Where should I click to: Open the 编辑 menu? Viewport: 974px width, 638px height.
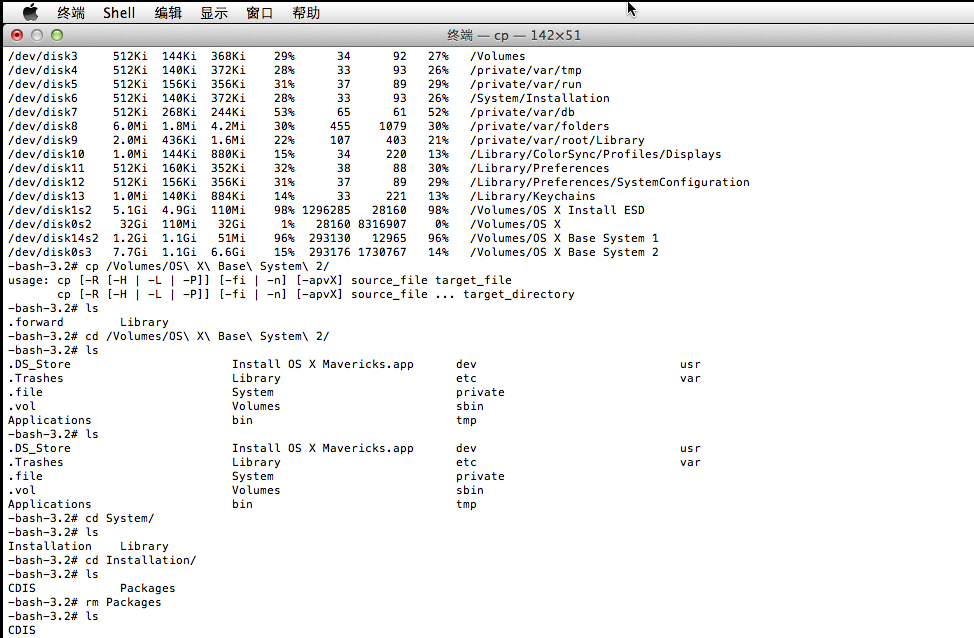coord(168,12)
